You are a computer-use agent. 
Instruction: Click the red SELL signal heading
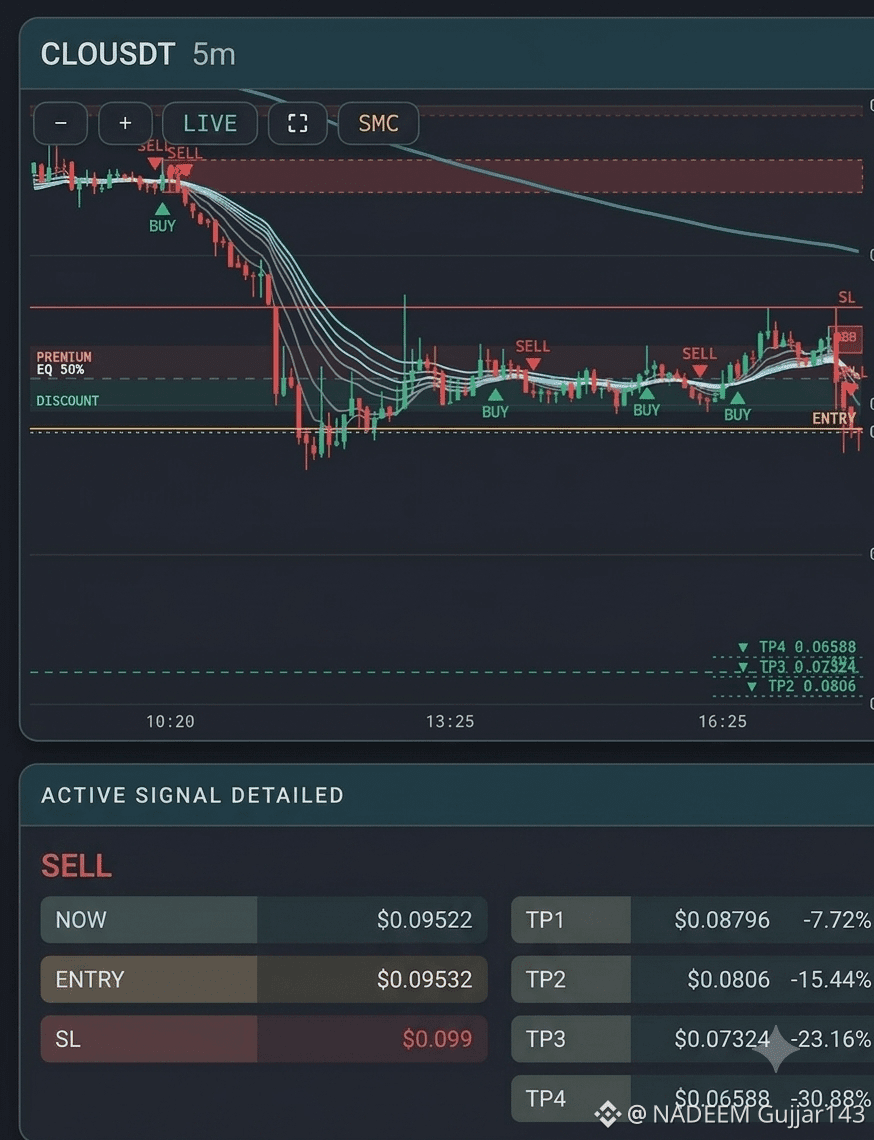(76, 866)
